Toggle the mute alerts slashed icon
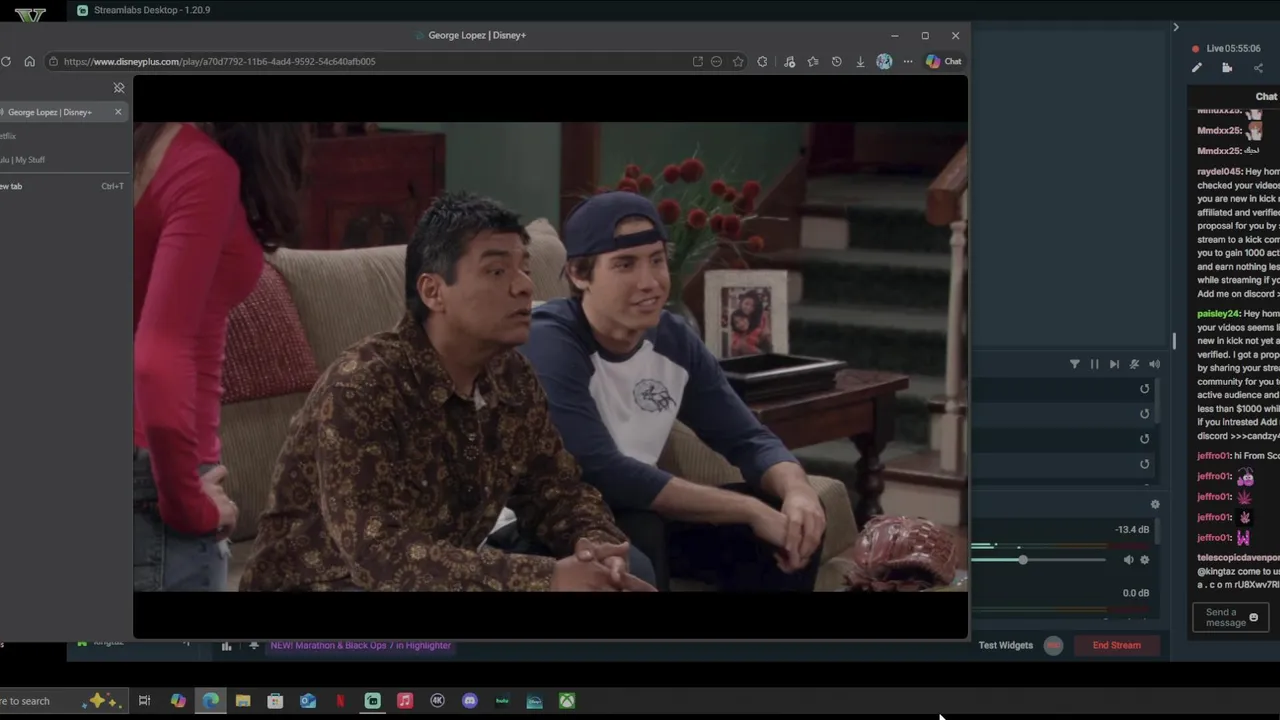The width and height of the screenshot is (1280, 720). [x=1134, y=364]
